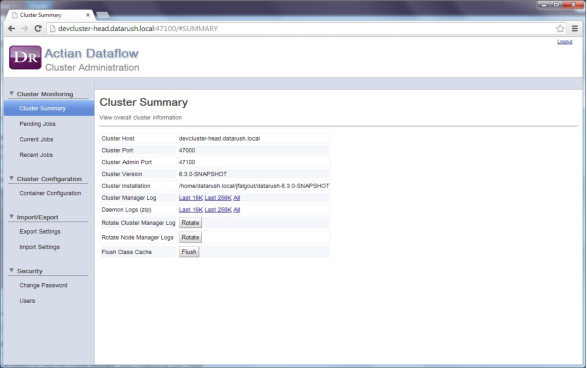The width and height of the screenshot is (587, 369).
Task: Open a new browser tab
Action: (x=103, y=15)
